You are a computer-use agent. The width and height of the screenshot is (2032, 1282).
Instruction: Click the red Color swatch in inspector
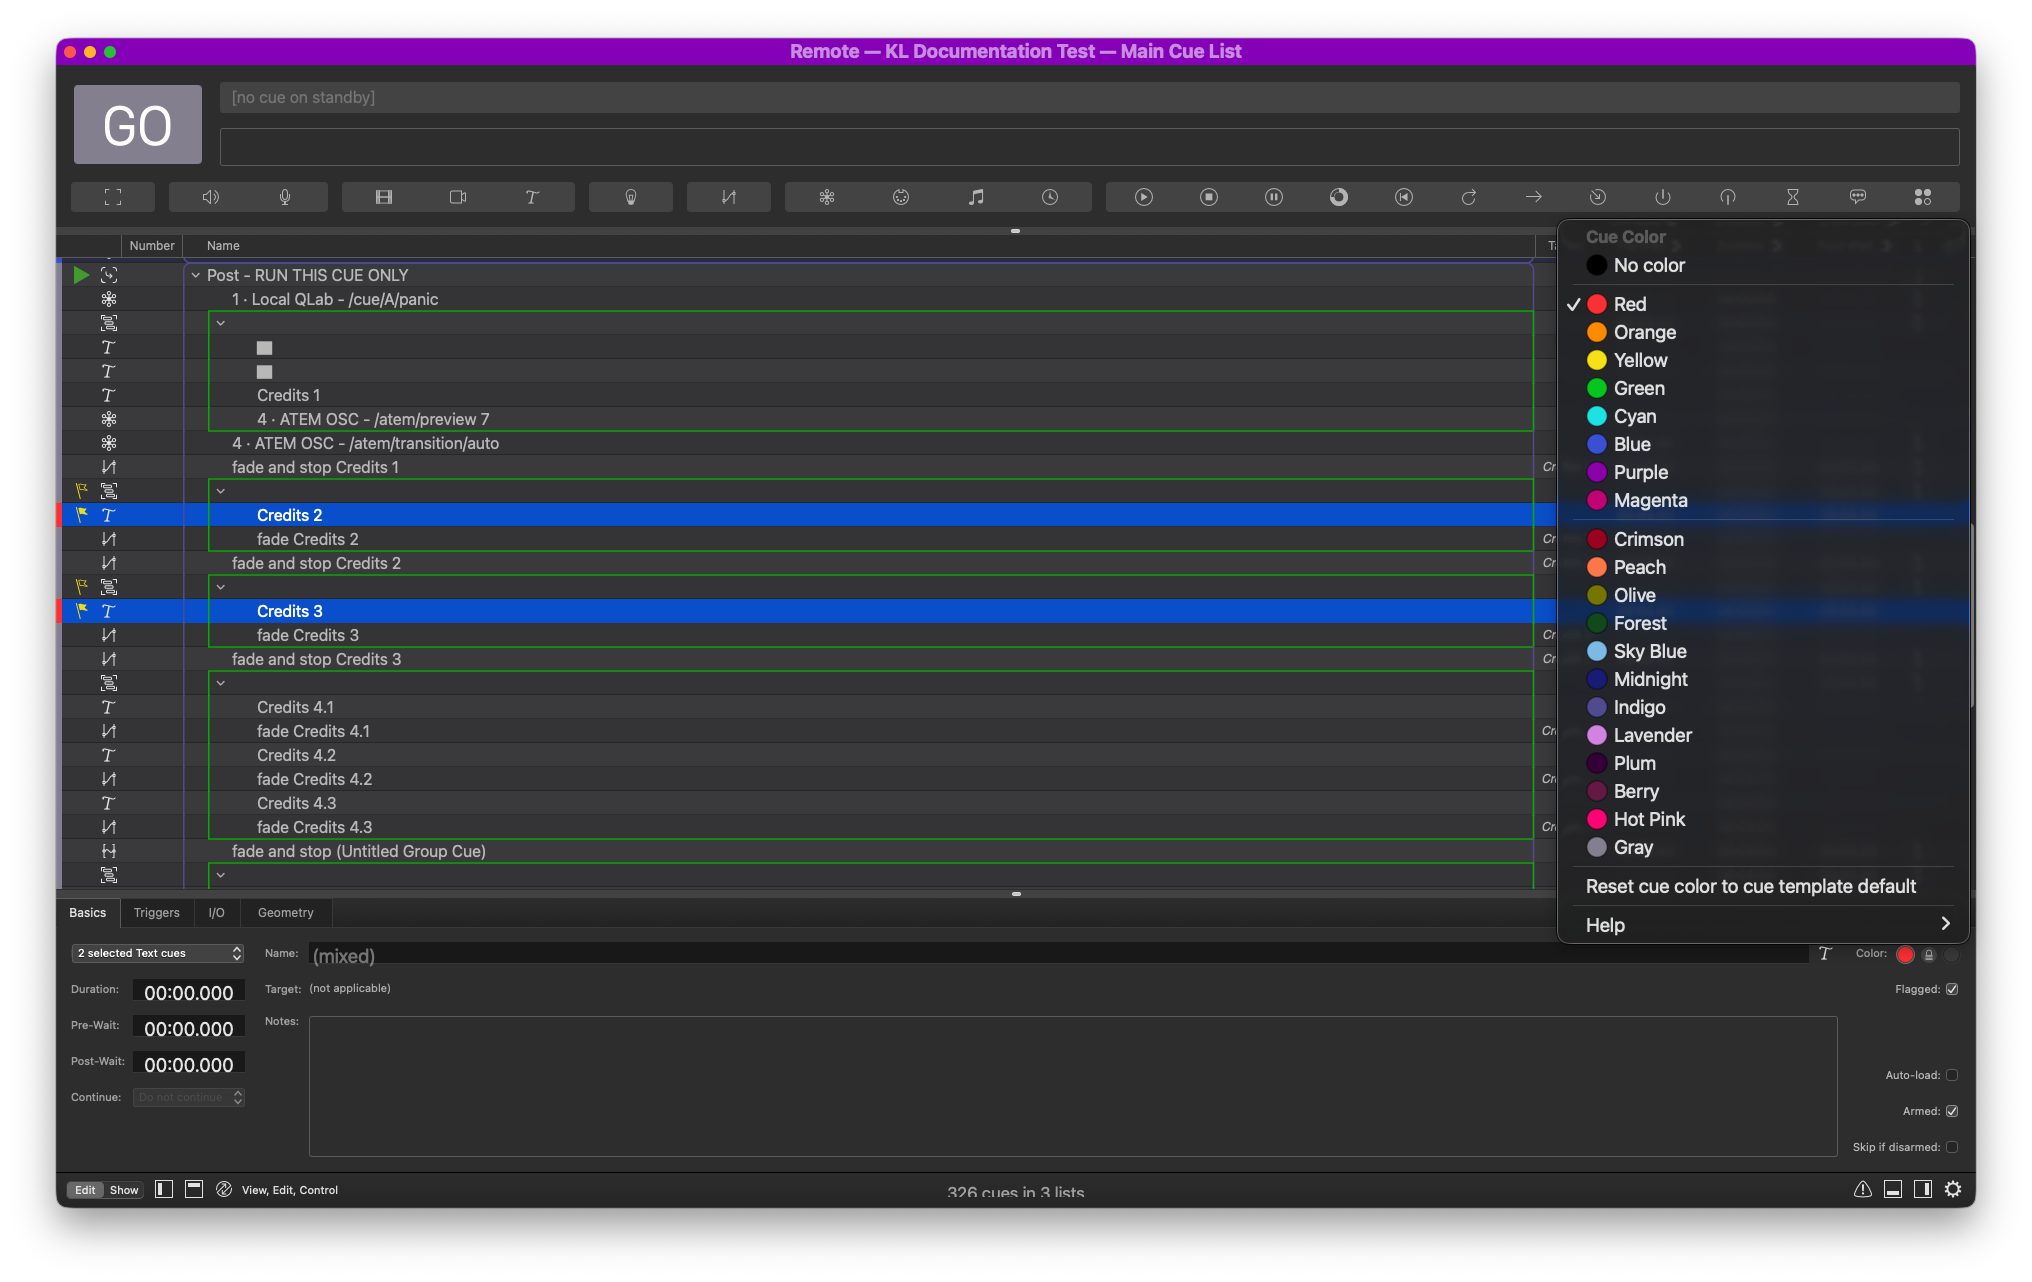tap(1905, 954)
